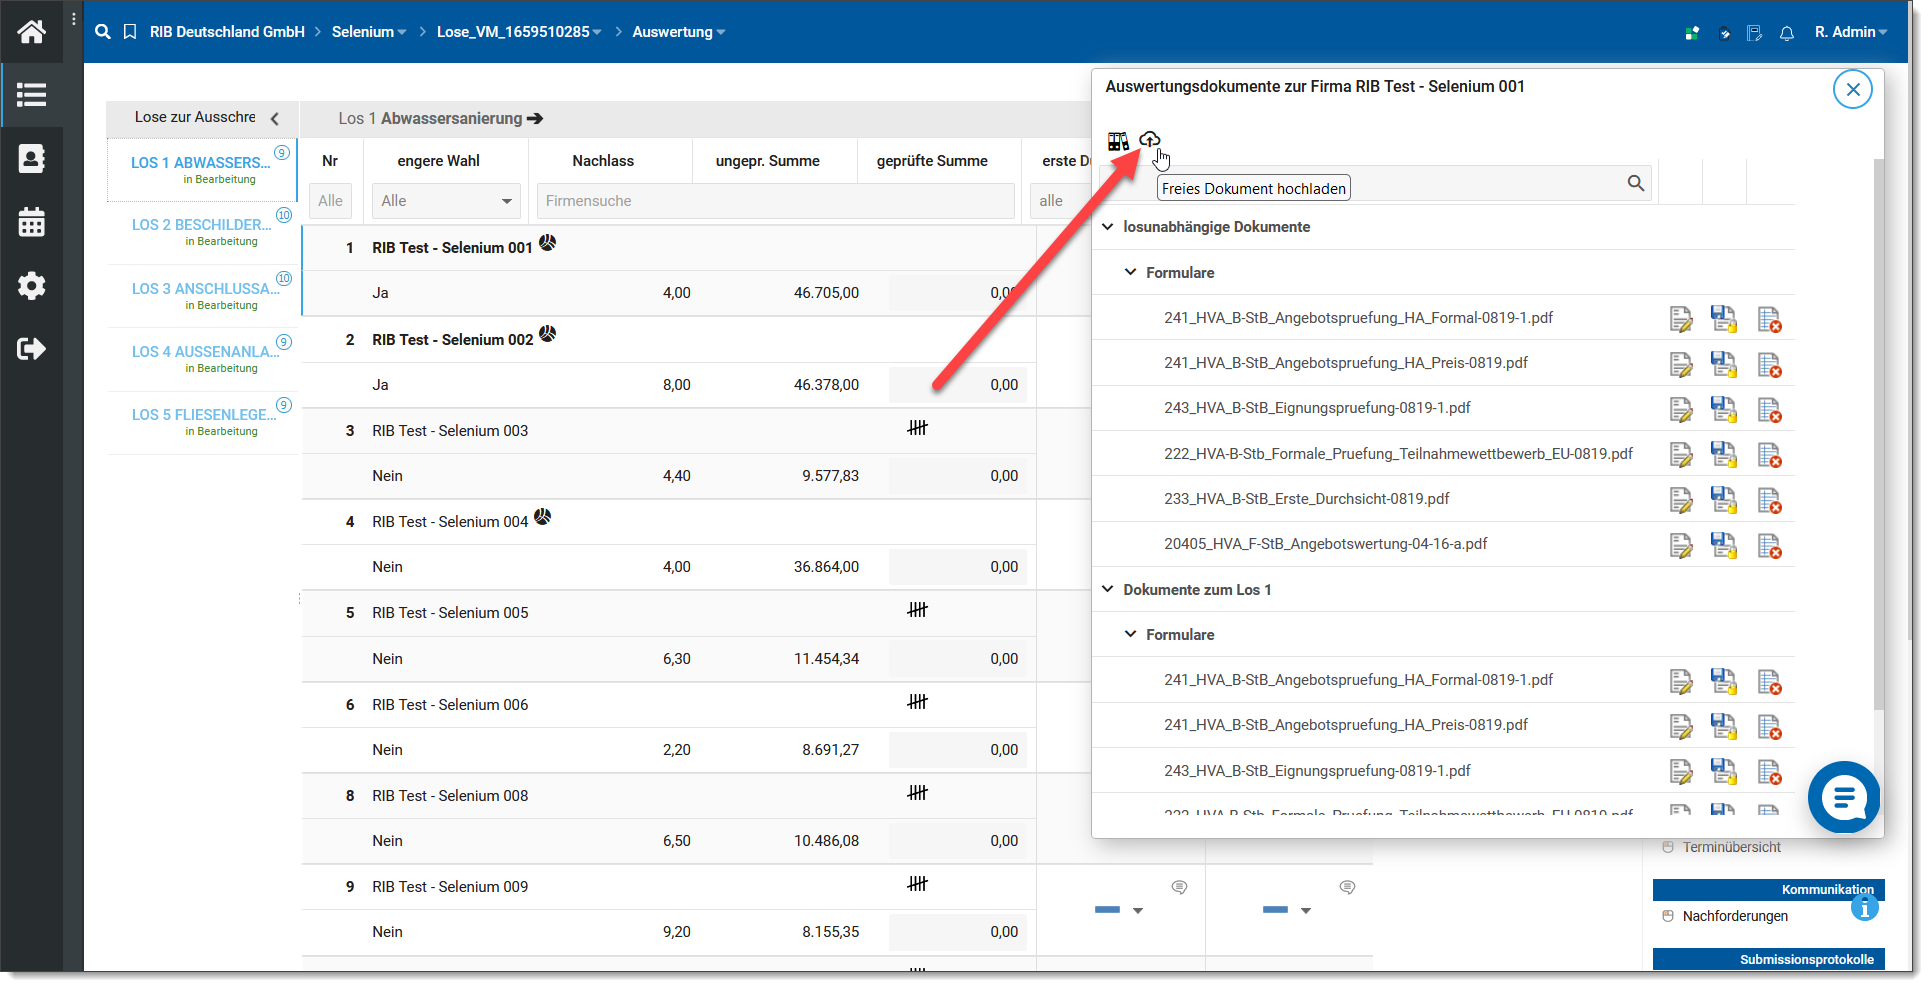1928x987 pixels.
Task: Select LOS 1 ABWASSERS... lot
Action: pos(202,169)
